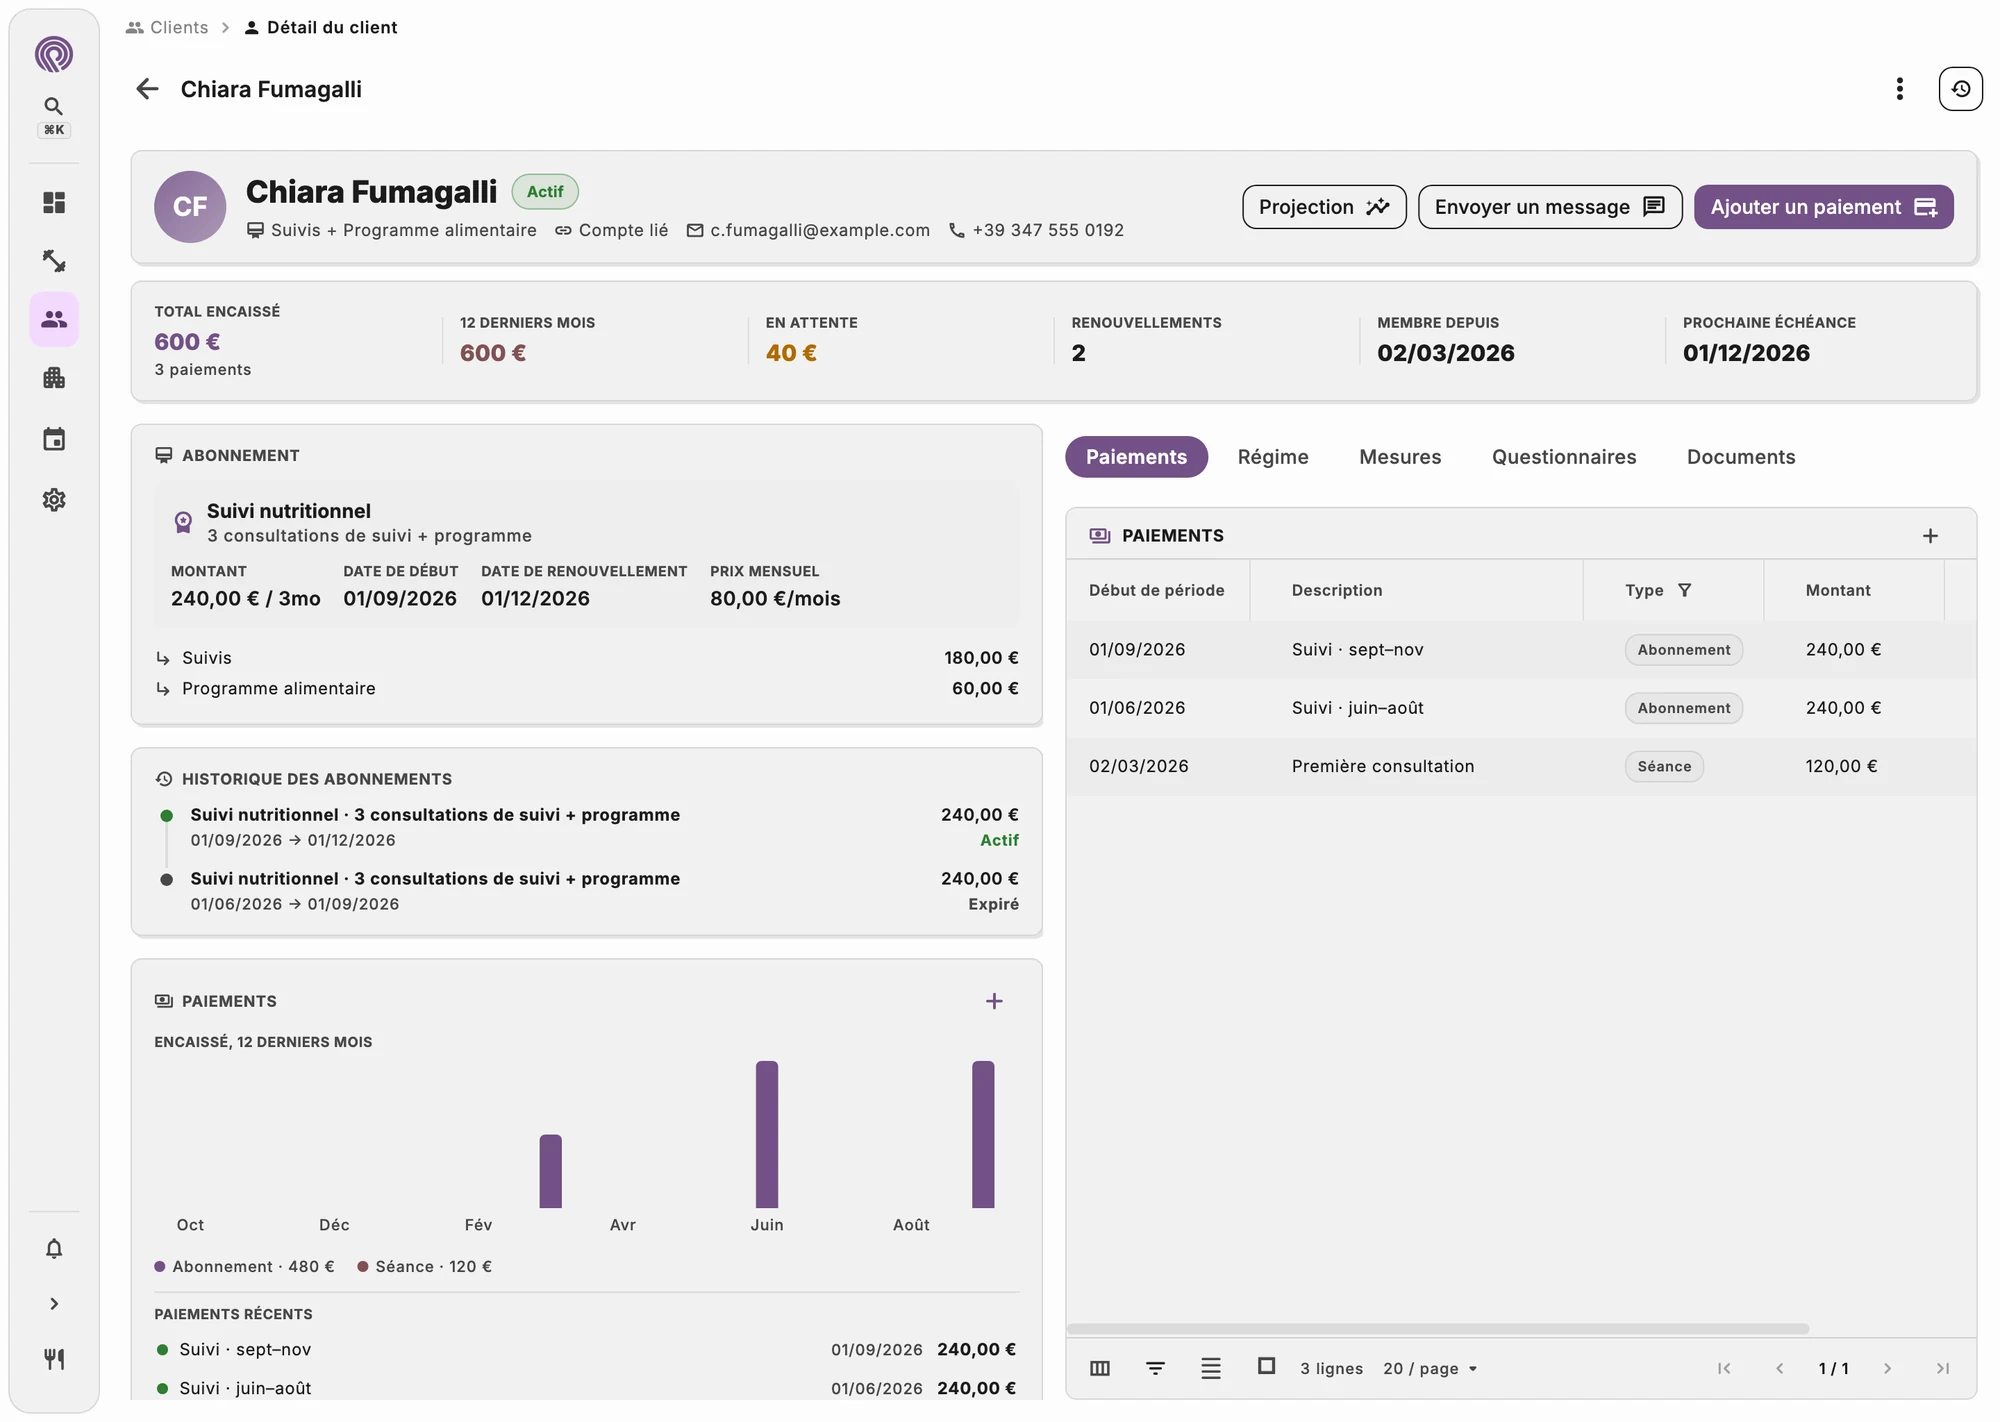Image resolution: width=2000 pixels, height=1422 pixels.
Task: Open the settings gear in sidebar
Action: (x=54, y=499)
